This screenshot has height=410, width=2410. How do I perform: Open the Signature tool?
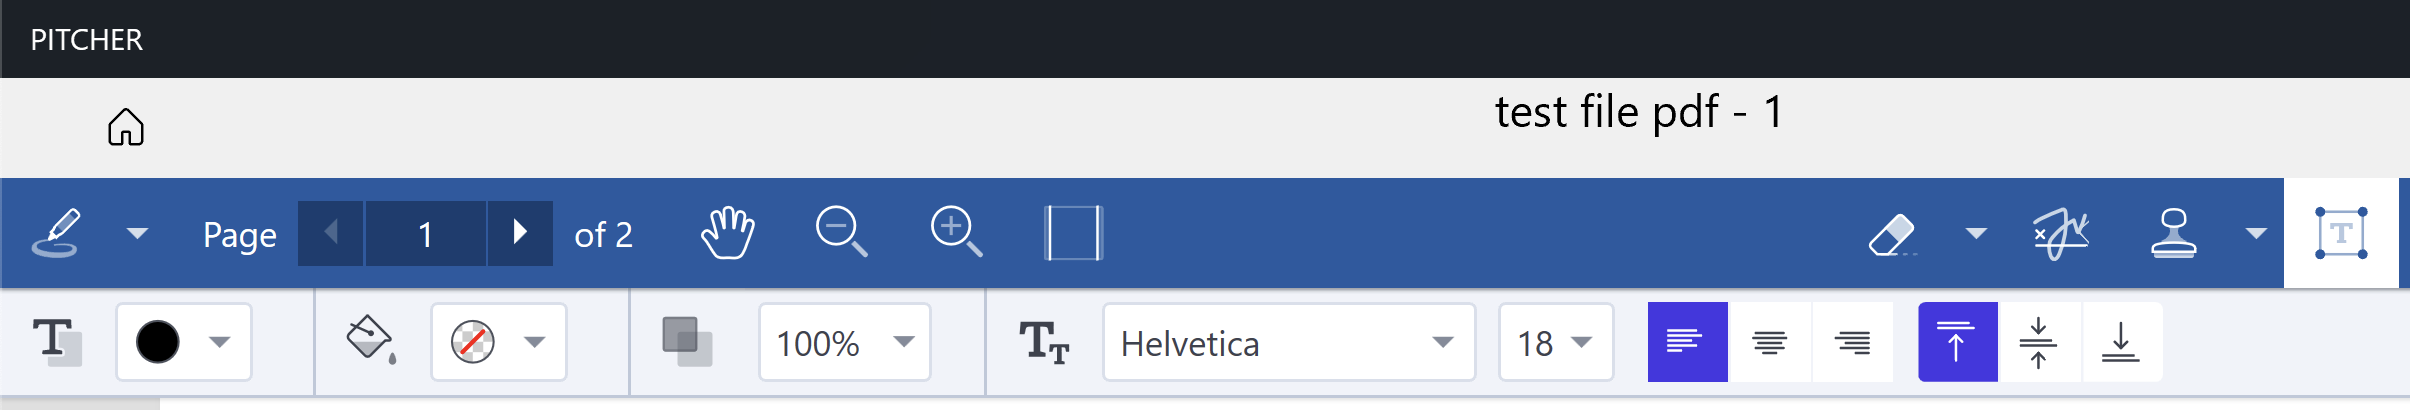tap(2061, 235)
